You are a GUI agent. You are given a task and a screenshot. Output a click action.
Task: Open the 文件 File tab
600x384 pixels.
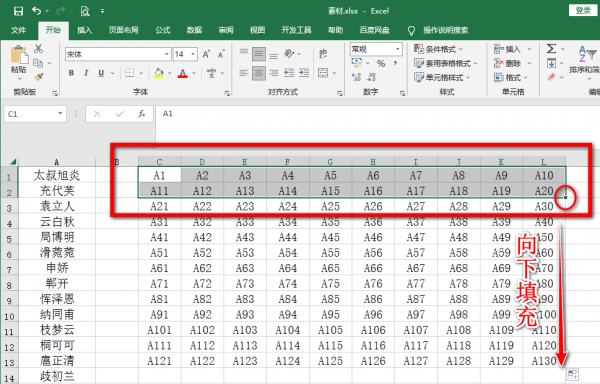tap(18, 30)
